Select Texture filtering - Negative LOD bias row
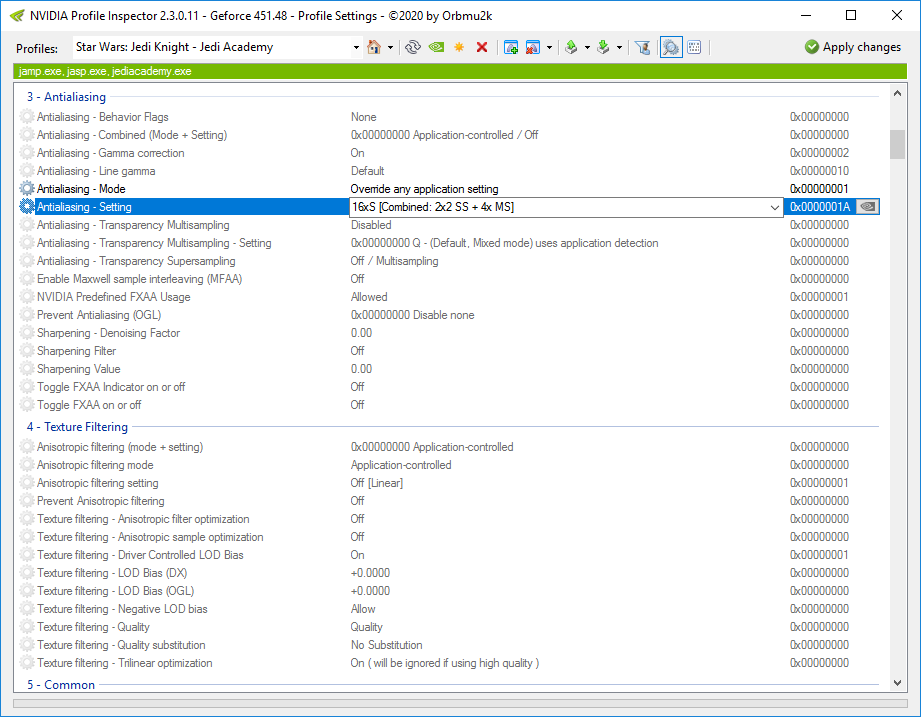This screenshot has height=717, width=921. pos(449,609)
